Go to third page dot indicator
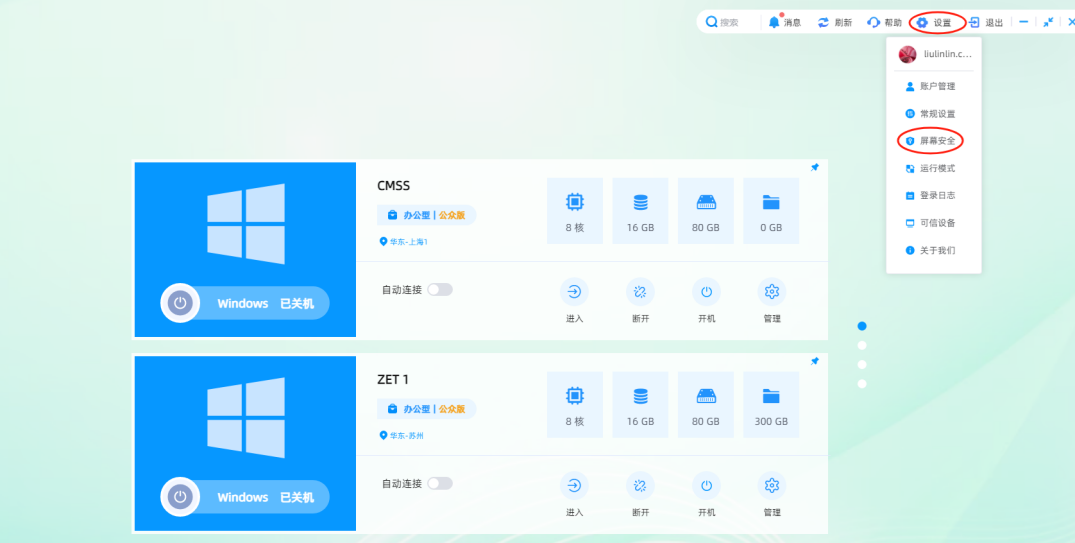 pos(862,365)
